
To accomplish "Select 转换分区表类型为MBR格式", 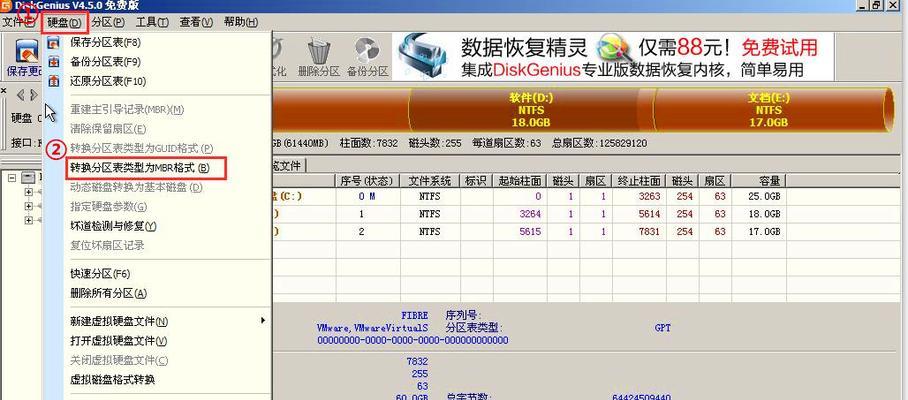I will pyautogui.click(x=139, y=168).
